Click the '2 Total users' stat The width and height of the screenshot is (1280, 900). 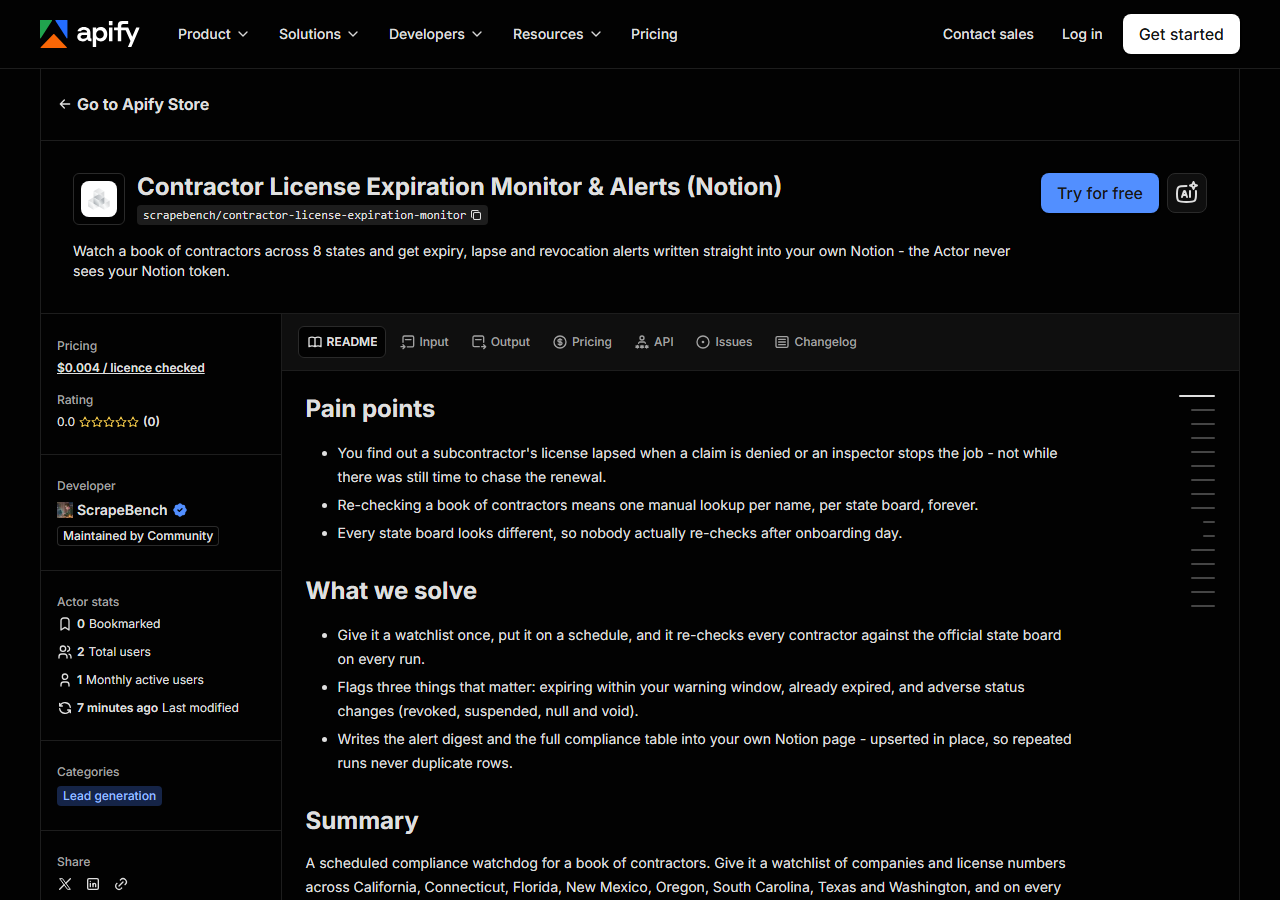click(114, 652)
